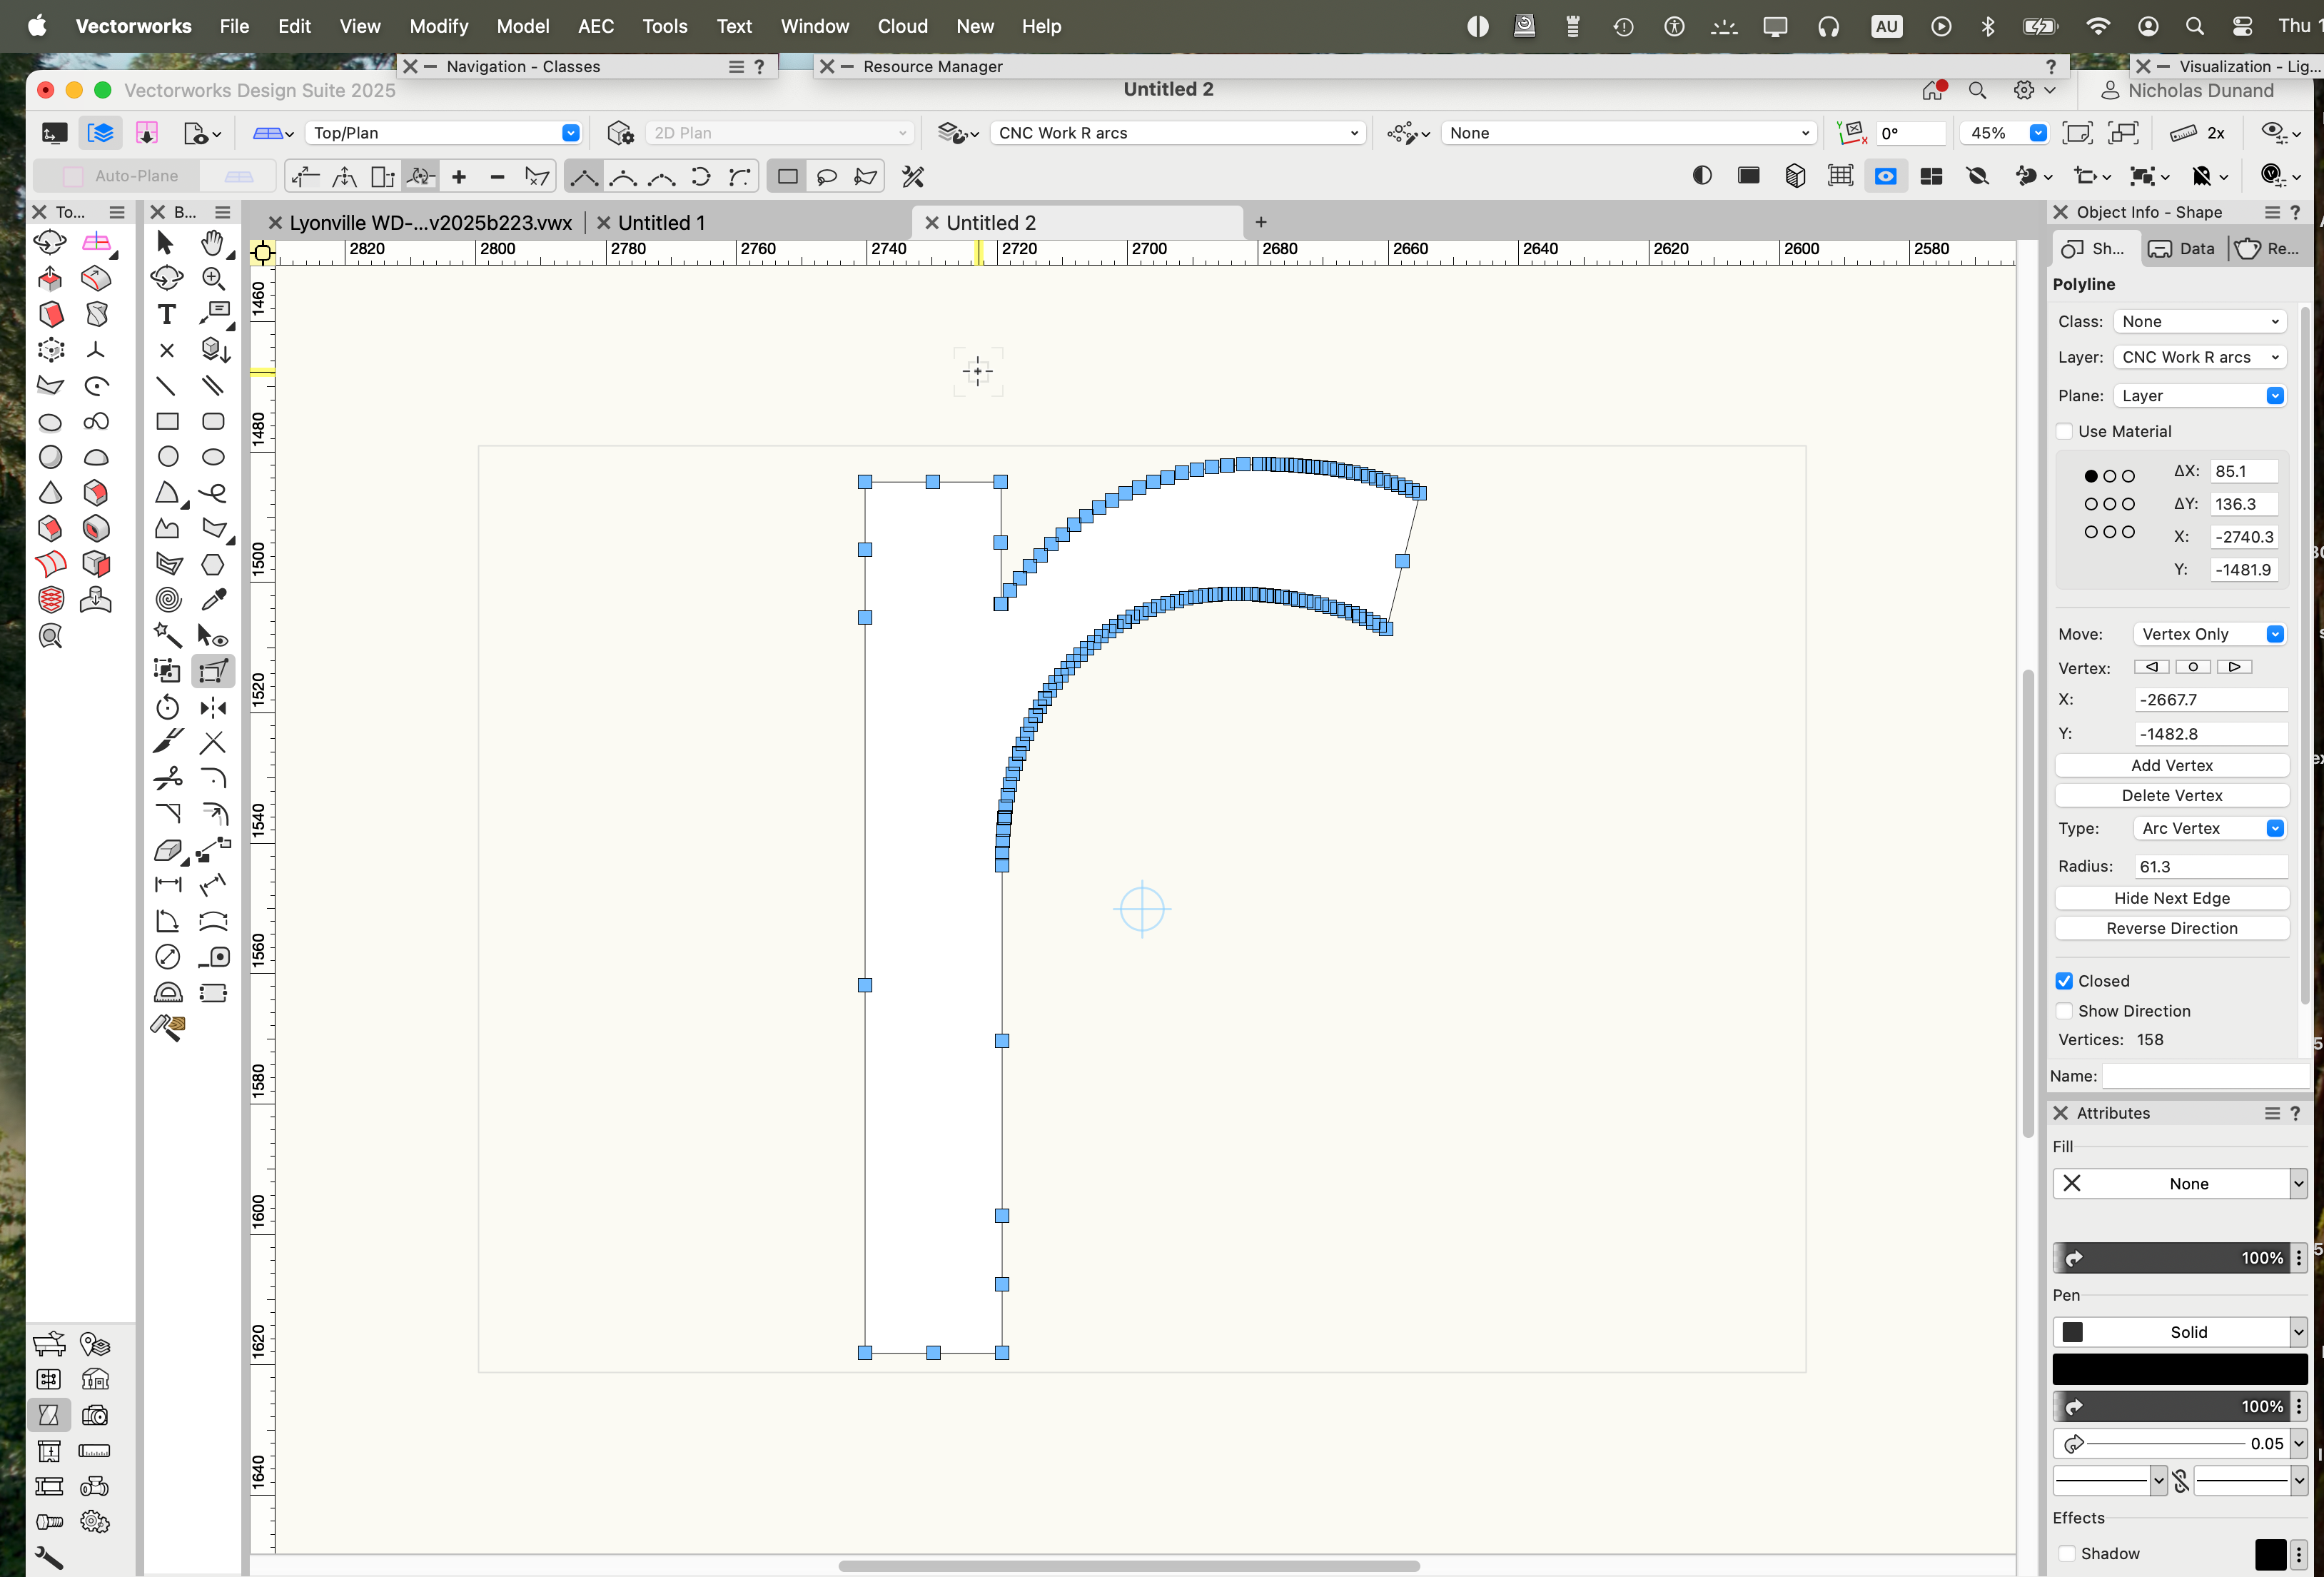Click the Radius input field
The image size is (2324, 1577).
(x=2210, y=866)
